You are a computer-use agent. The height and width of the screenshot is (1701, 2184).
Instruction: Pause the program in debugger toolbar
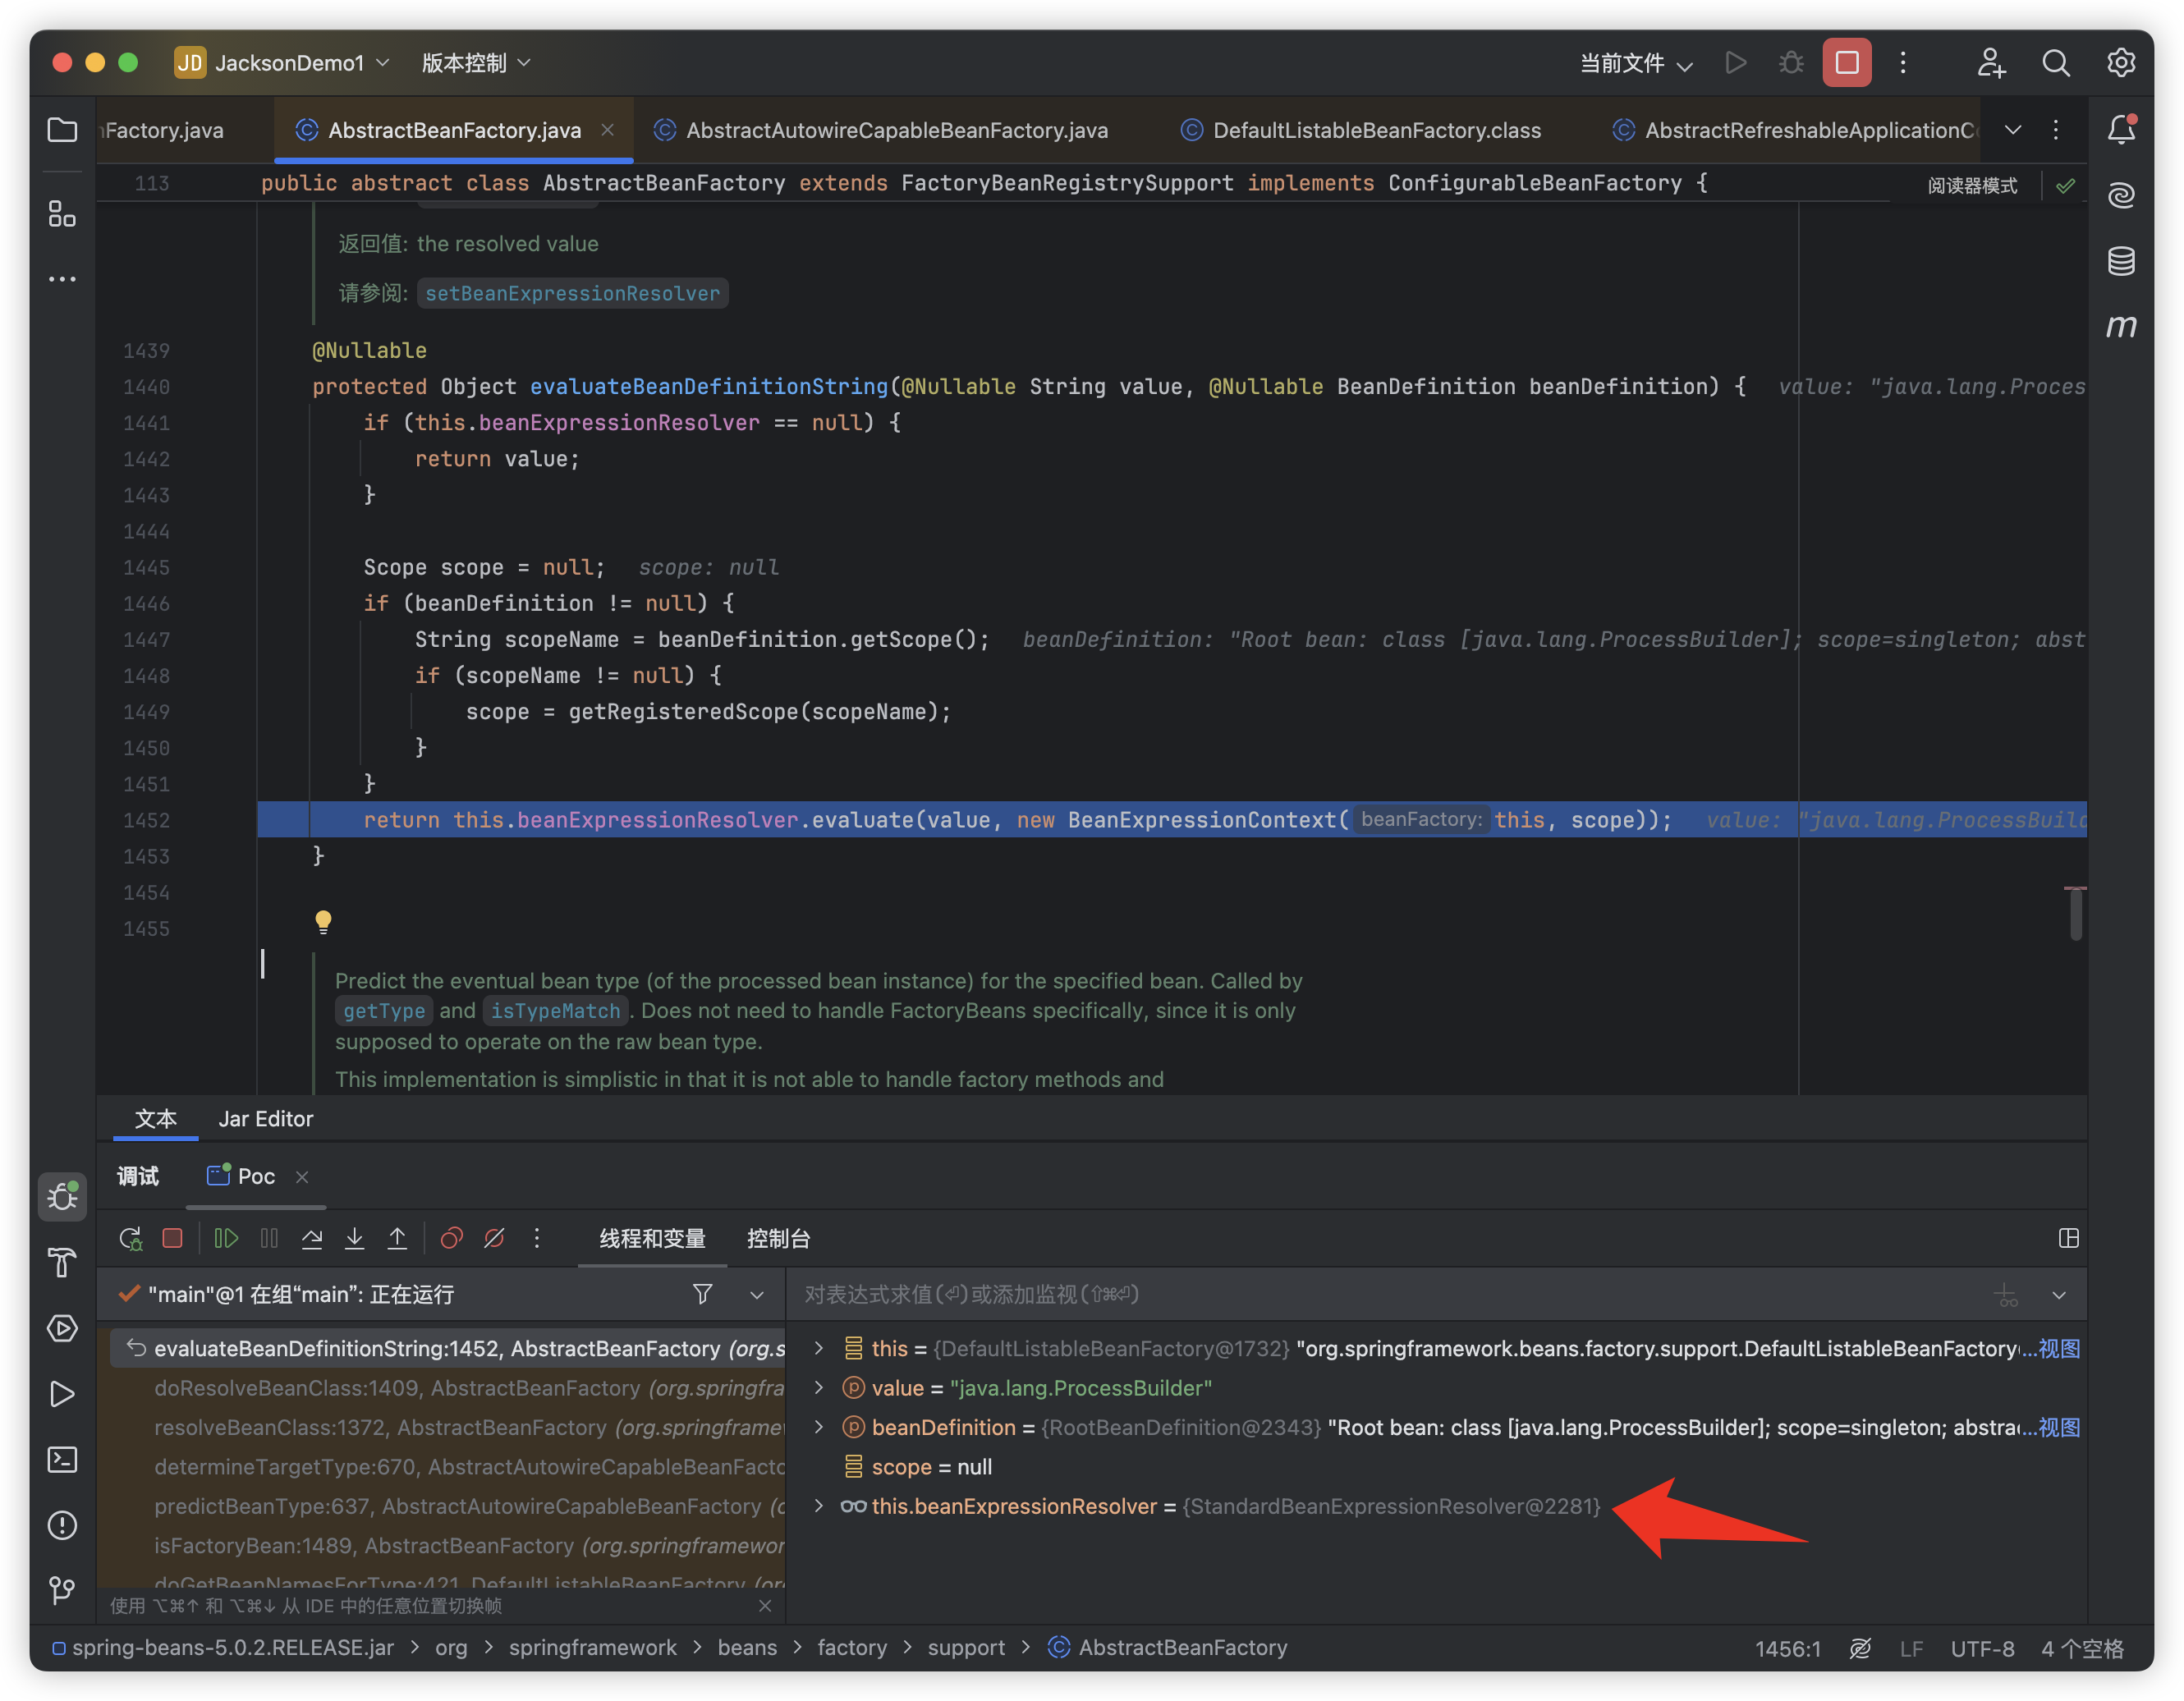pyautogui.click(x=269, y=1238)
